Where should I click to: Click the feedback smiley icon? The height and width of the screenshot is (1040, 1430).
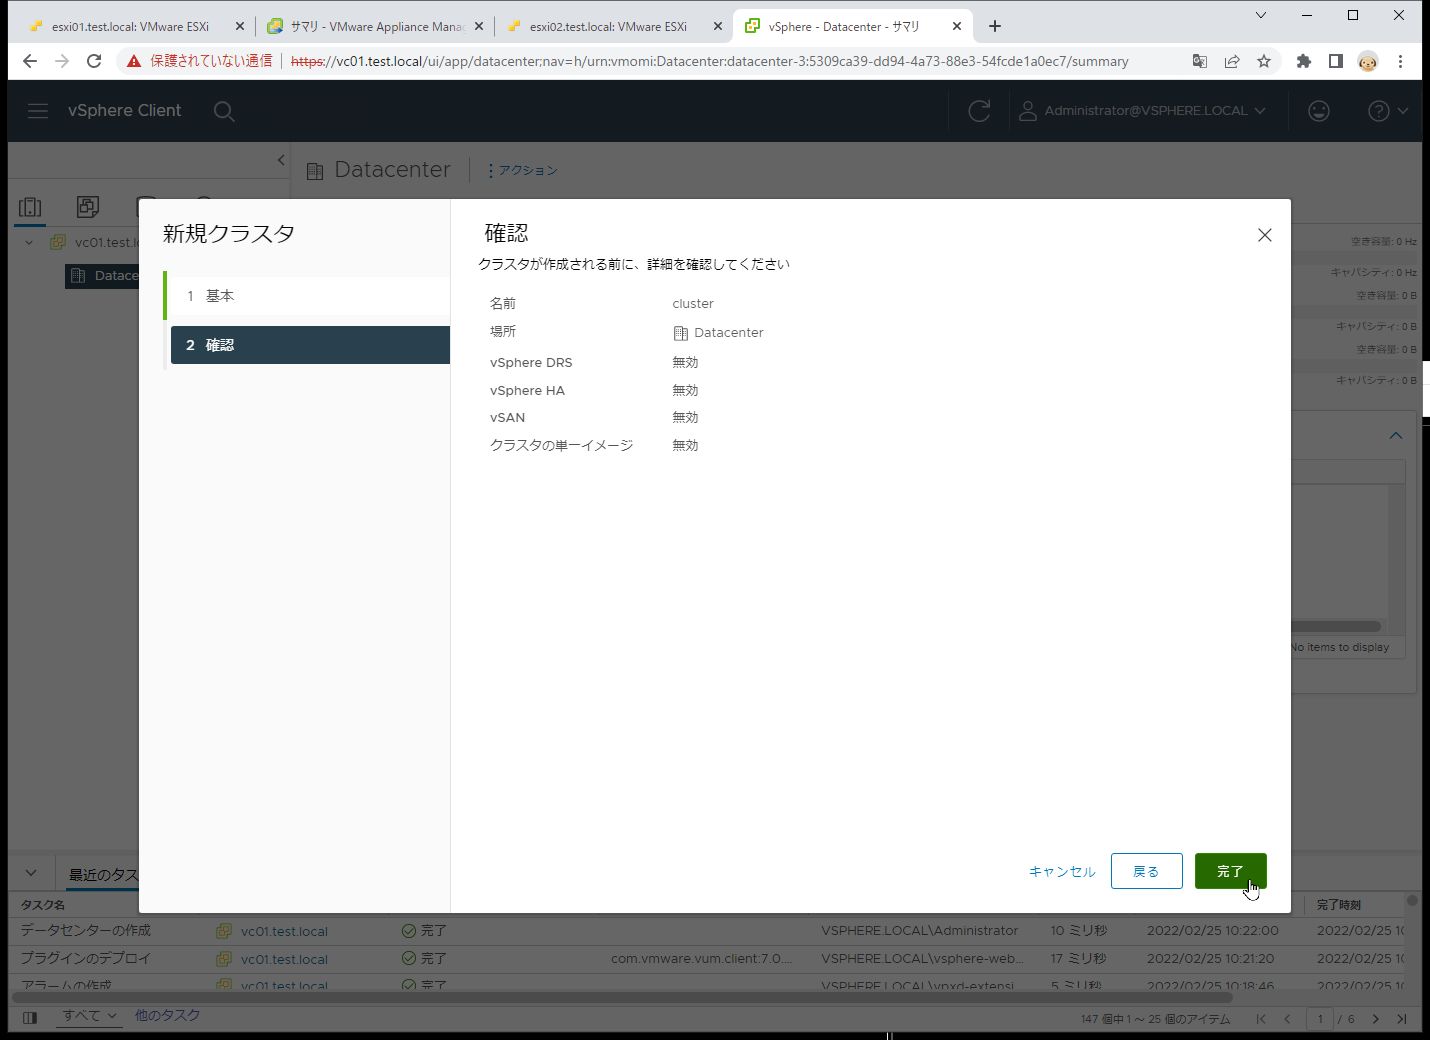(x=1319, y=111)
